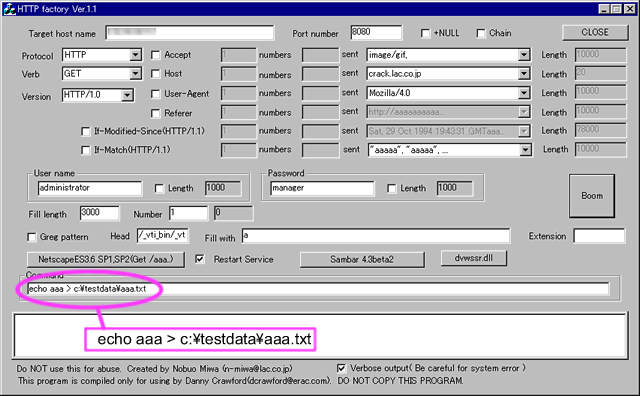The width and height of the screenshot is (640, 396).
Task: Click the HTTP factory title bar icon
Action: pos(9,9)
